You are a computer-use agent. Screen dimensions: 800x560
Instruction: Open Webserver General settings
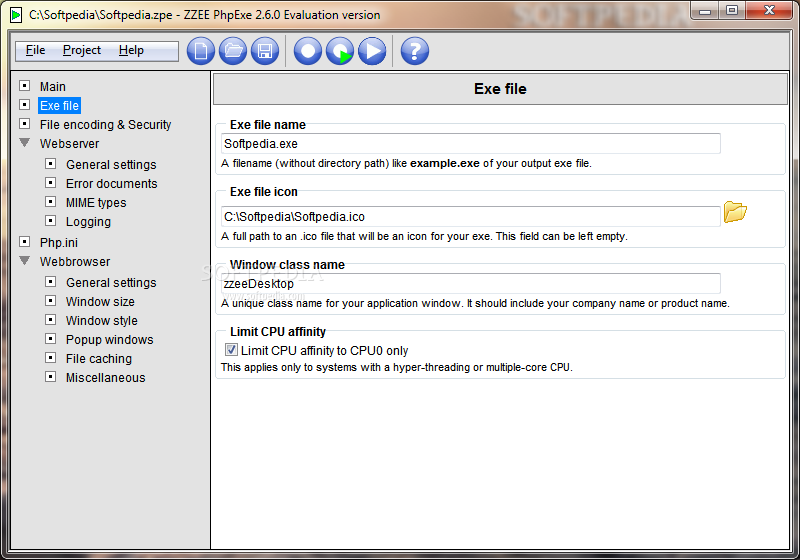pos(111,165)
